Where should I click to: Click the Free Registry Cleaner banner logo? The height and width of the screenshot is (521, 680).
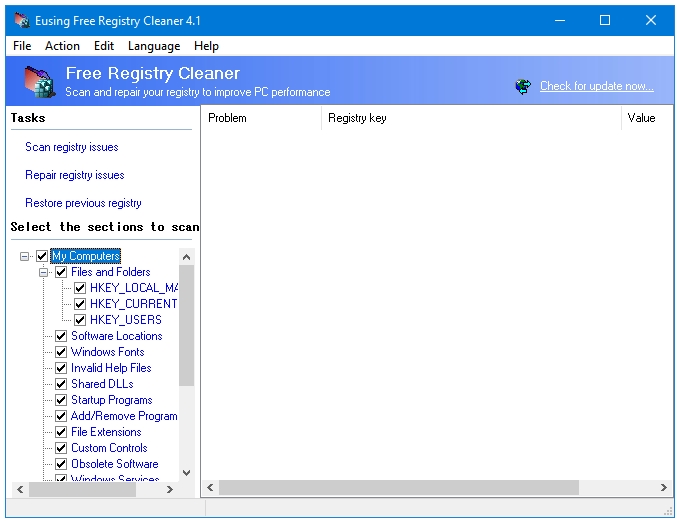click(x=39, y=81)
